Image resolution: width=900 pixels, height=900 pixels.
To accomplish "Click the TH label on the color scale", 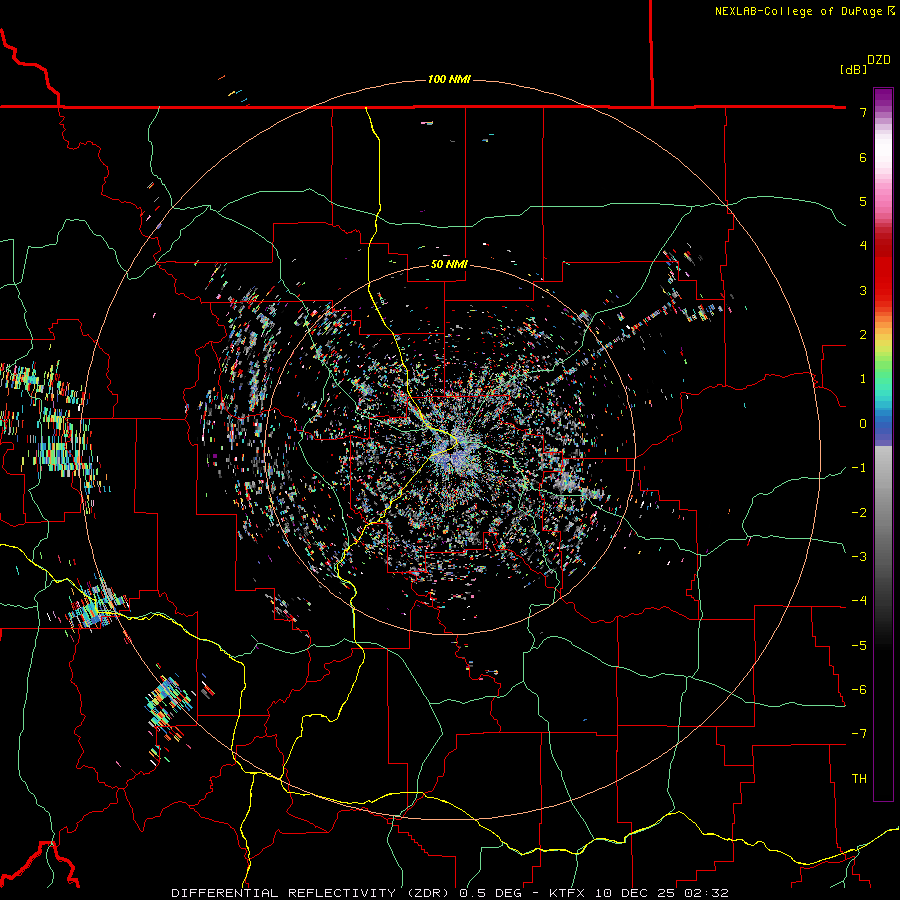I will [x=859, y=779].
